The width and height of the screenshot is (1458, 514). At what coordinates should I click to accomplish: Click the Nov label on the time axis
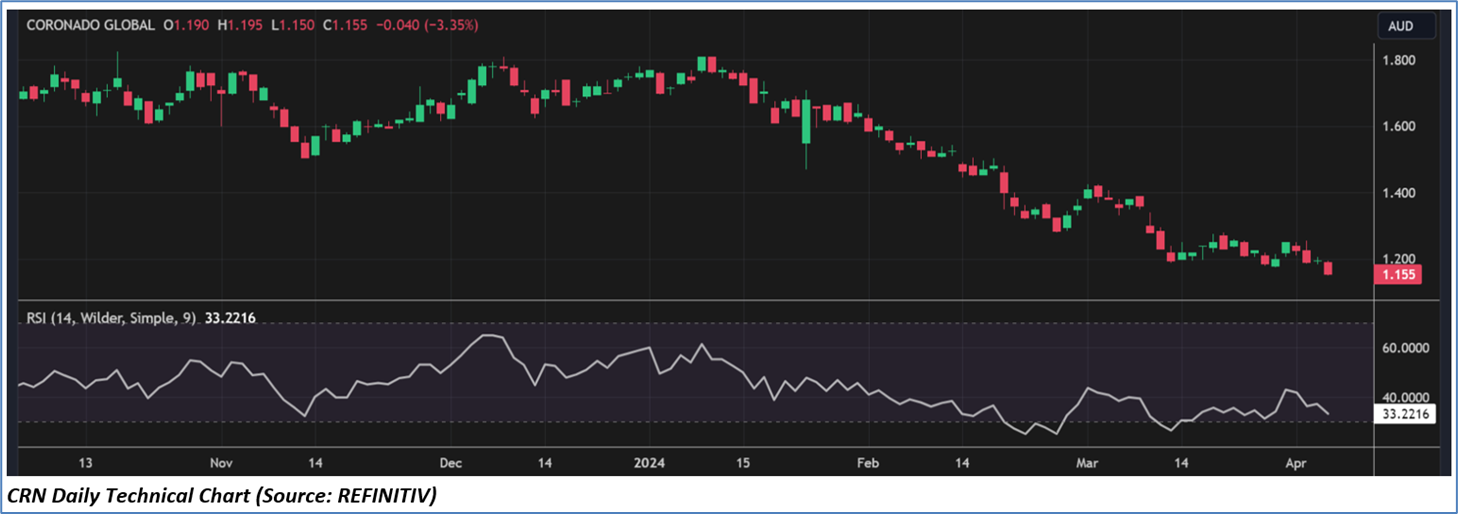tap(222, 464)
